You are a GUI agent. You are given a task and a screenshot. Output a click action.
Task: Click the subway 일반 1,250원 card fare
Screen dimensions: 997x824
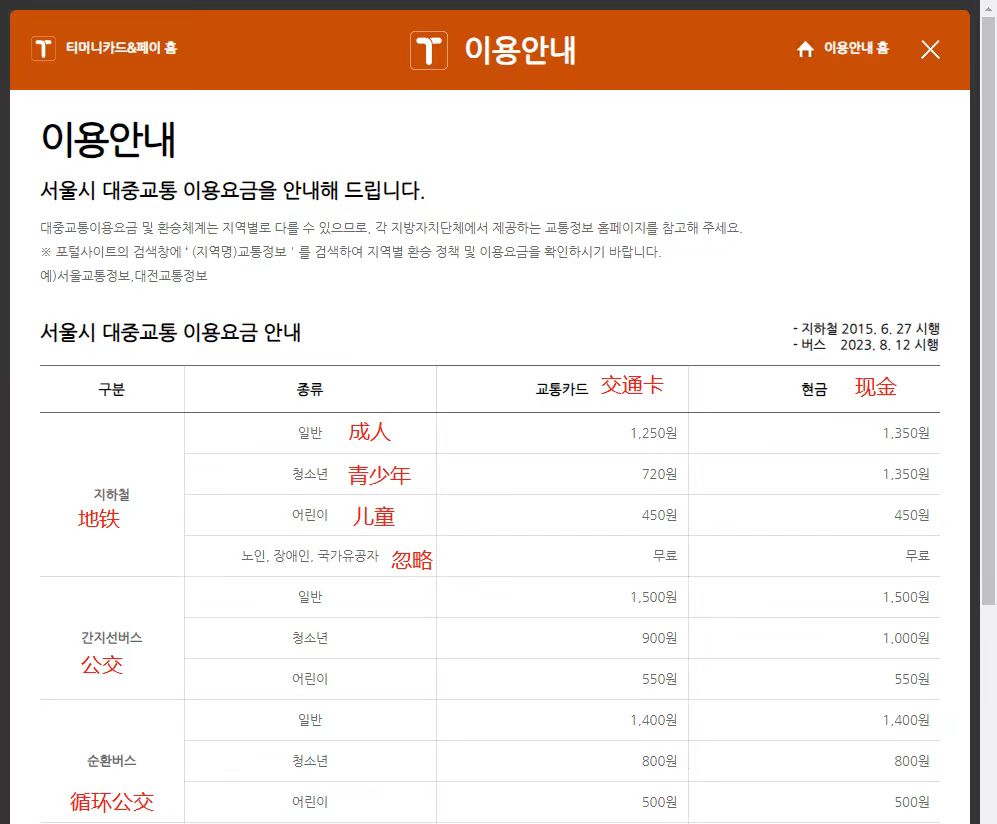pyautogui.click(x=653, y=433)
